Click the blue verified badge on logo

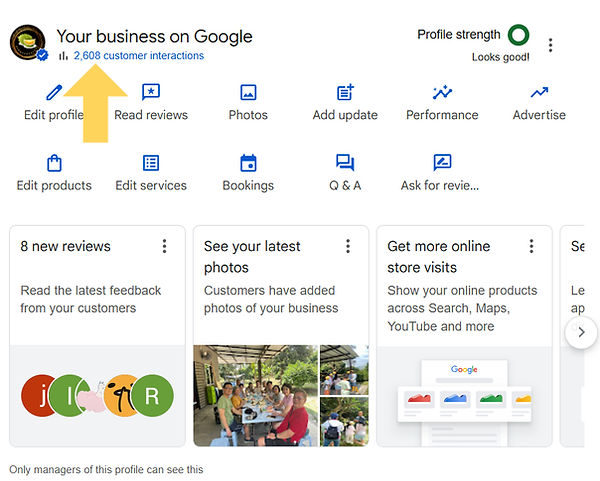(42, 55)
